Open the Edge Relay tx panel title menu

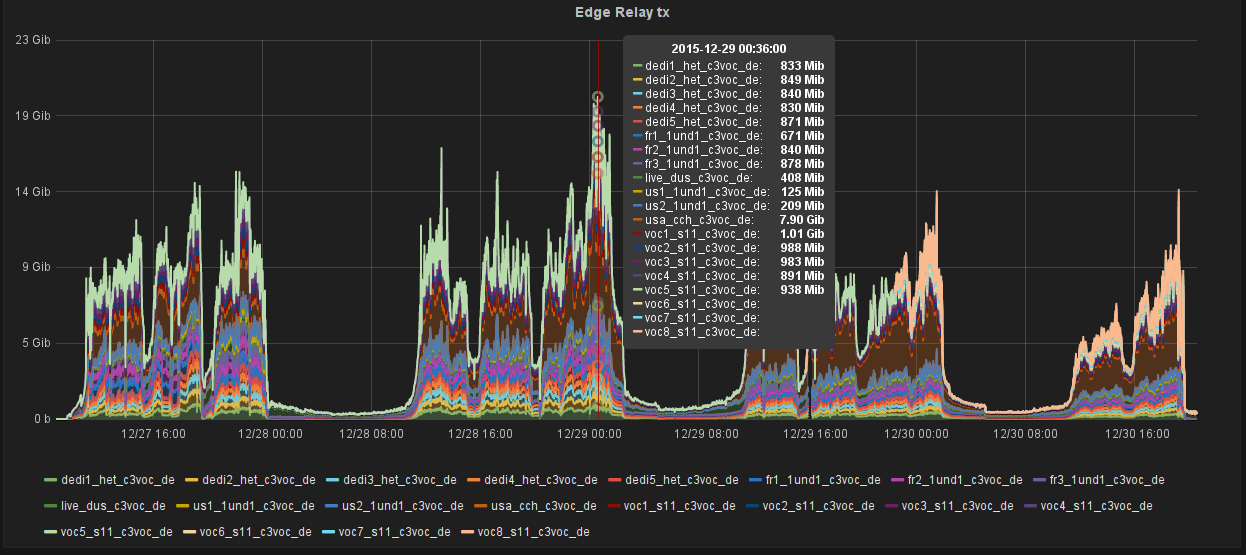click(622, 12)
